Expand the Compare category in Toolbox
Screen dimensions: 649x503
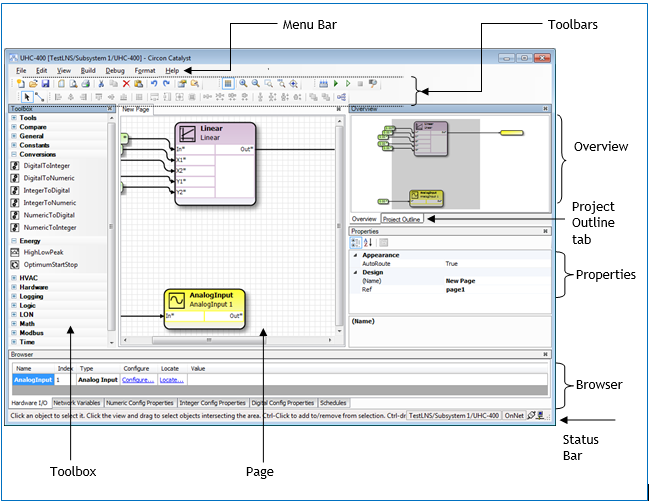click(x=14, y=127)
